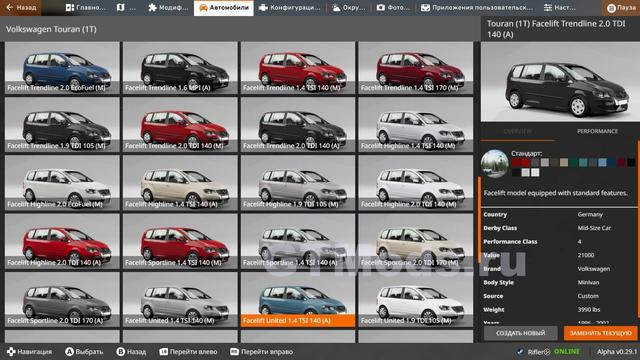Screen dimensions: 640x360
Task: Open the Настройки sliders tab
Action: click(x=560, y=7)
